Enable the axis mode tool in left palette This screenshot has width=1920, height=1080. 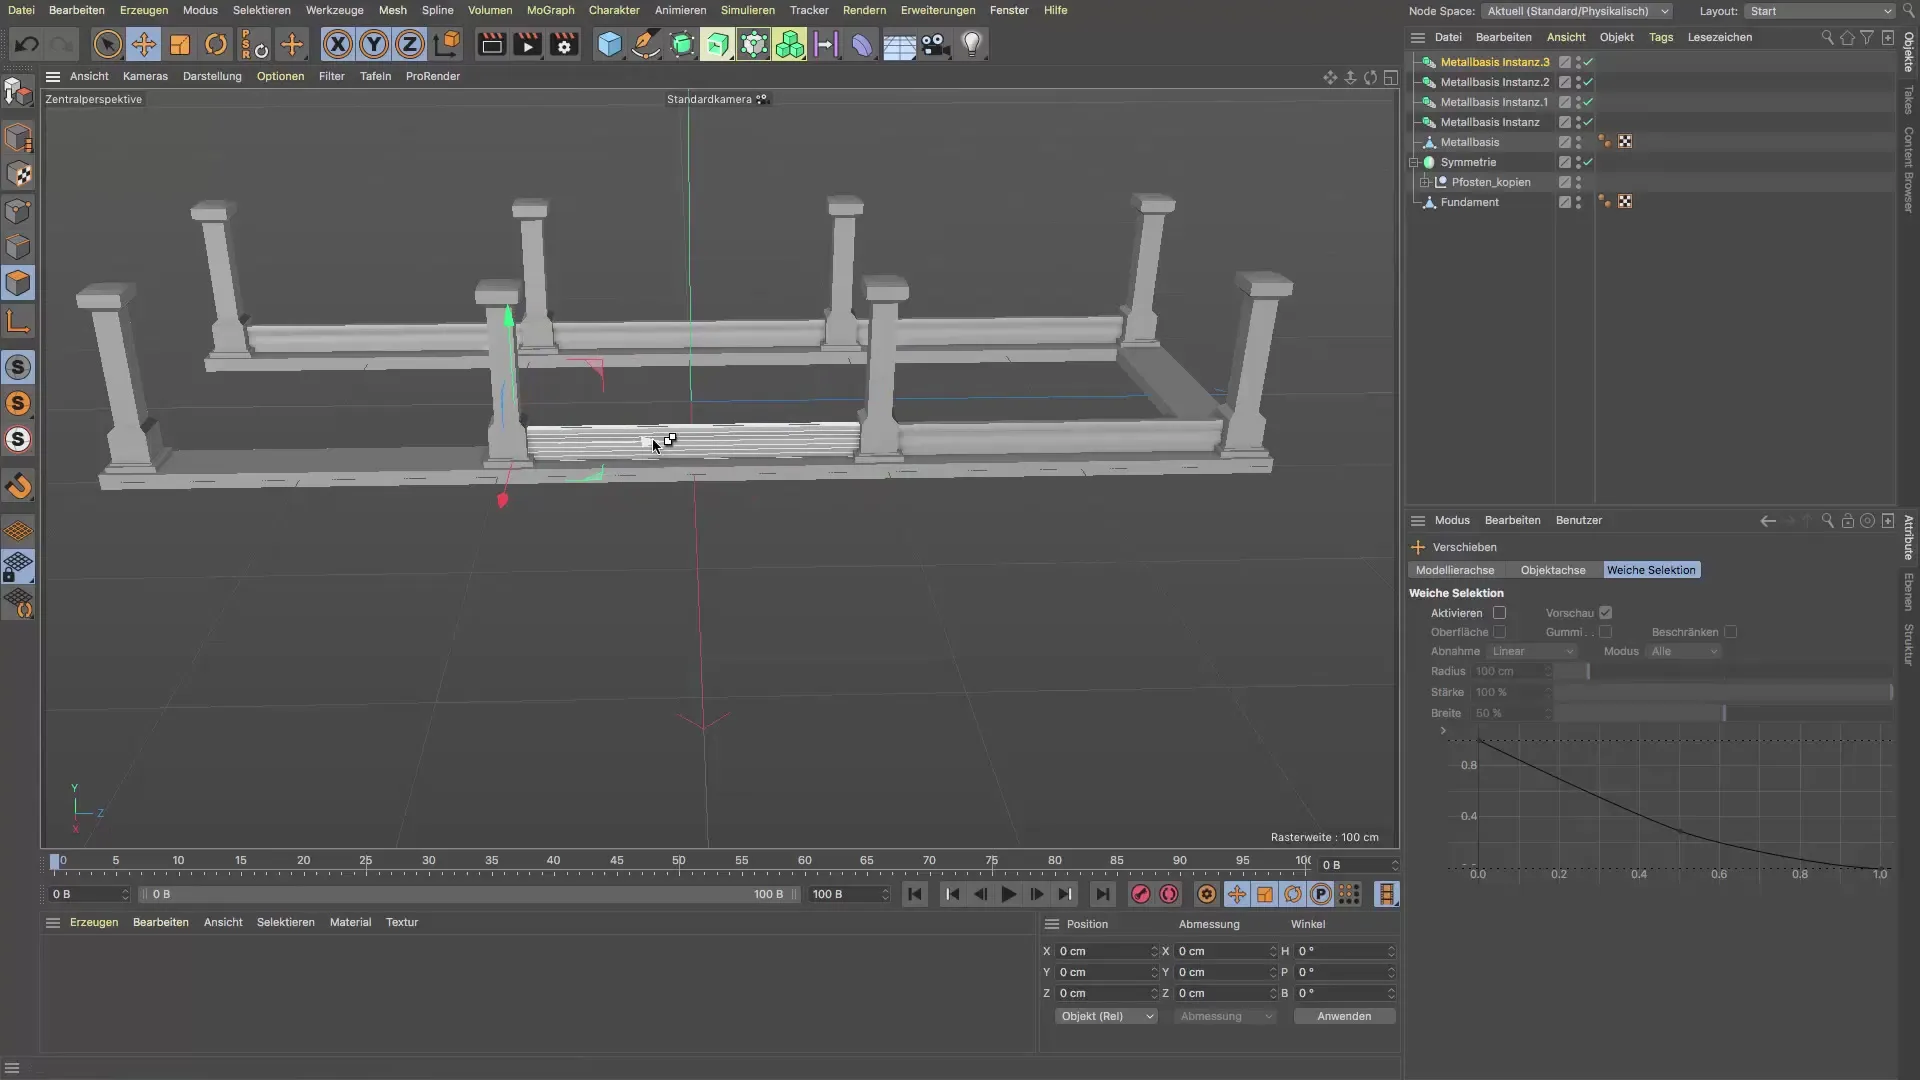[18, 321]
